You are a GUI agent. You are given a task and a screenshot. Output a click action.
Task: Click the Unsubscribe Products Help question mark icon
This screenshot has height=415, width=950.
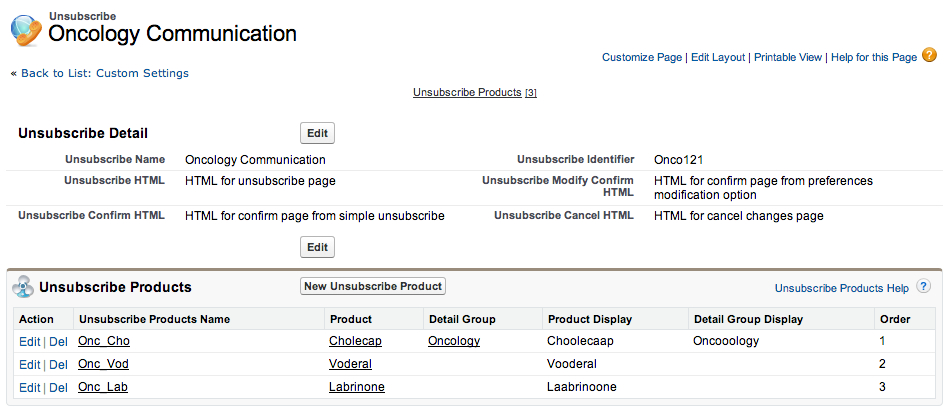coord(923,287)
